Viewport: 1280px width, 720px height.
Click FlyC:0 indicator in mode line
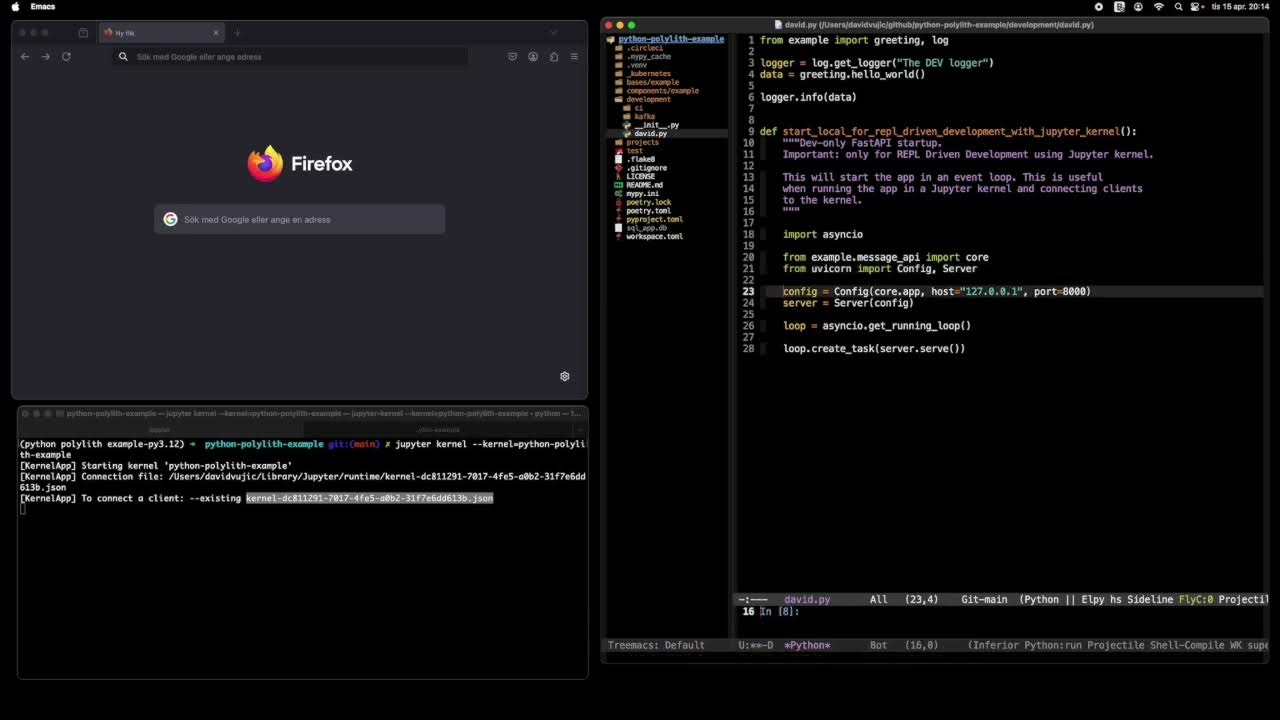click(x=1196, y=599)
